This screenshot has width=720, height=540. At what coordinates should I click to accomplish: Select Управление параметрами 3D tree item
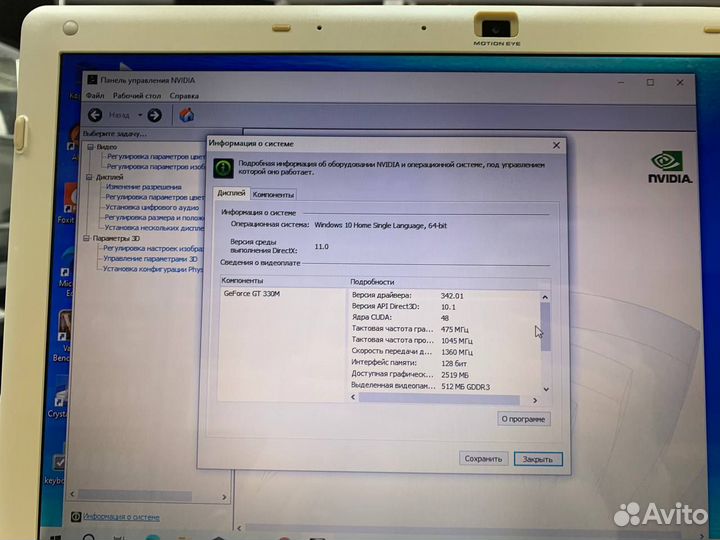151,259
